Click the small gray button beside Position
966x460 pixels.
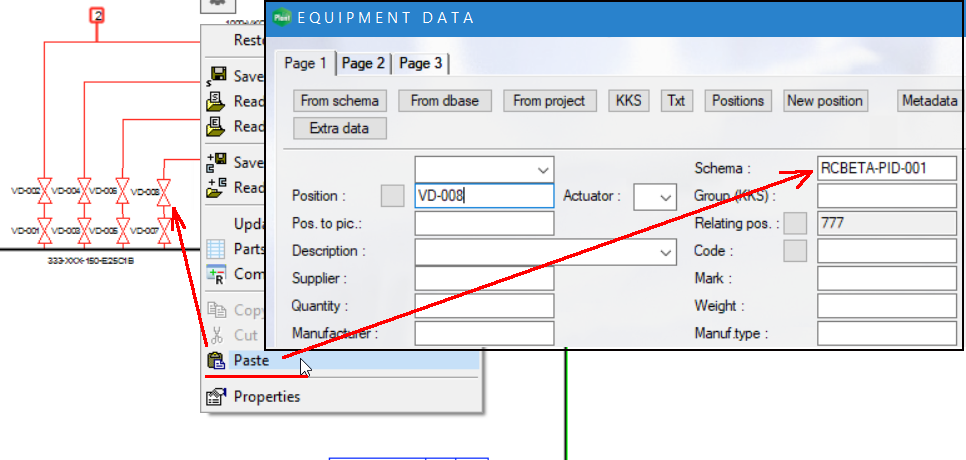[392, 196]
